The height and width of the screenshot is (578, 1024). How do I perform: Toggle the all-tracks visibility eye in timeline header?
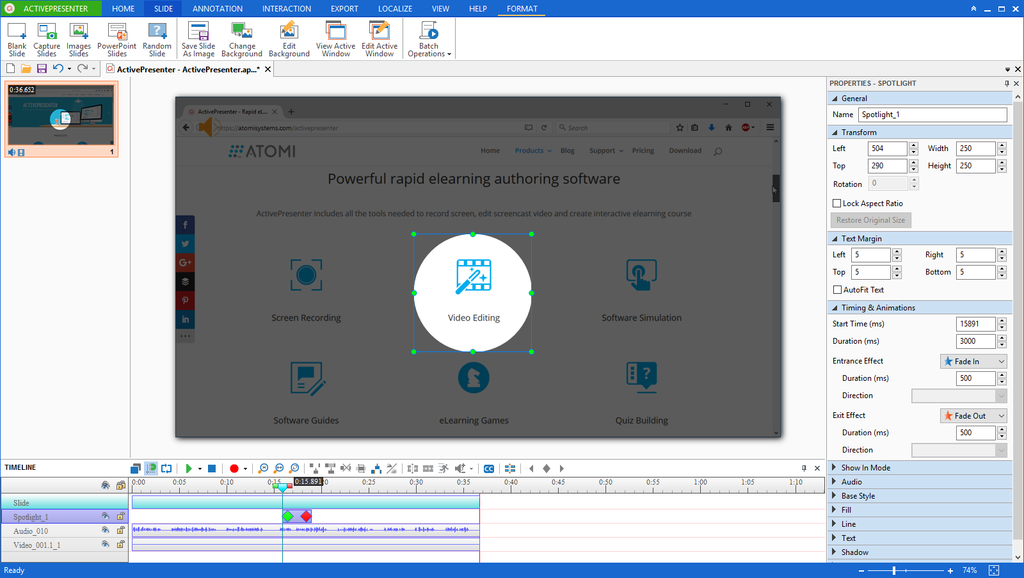click(105, 485)
